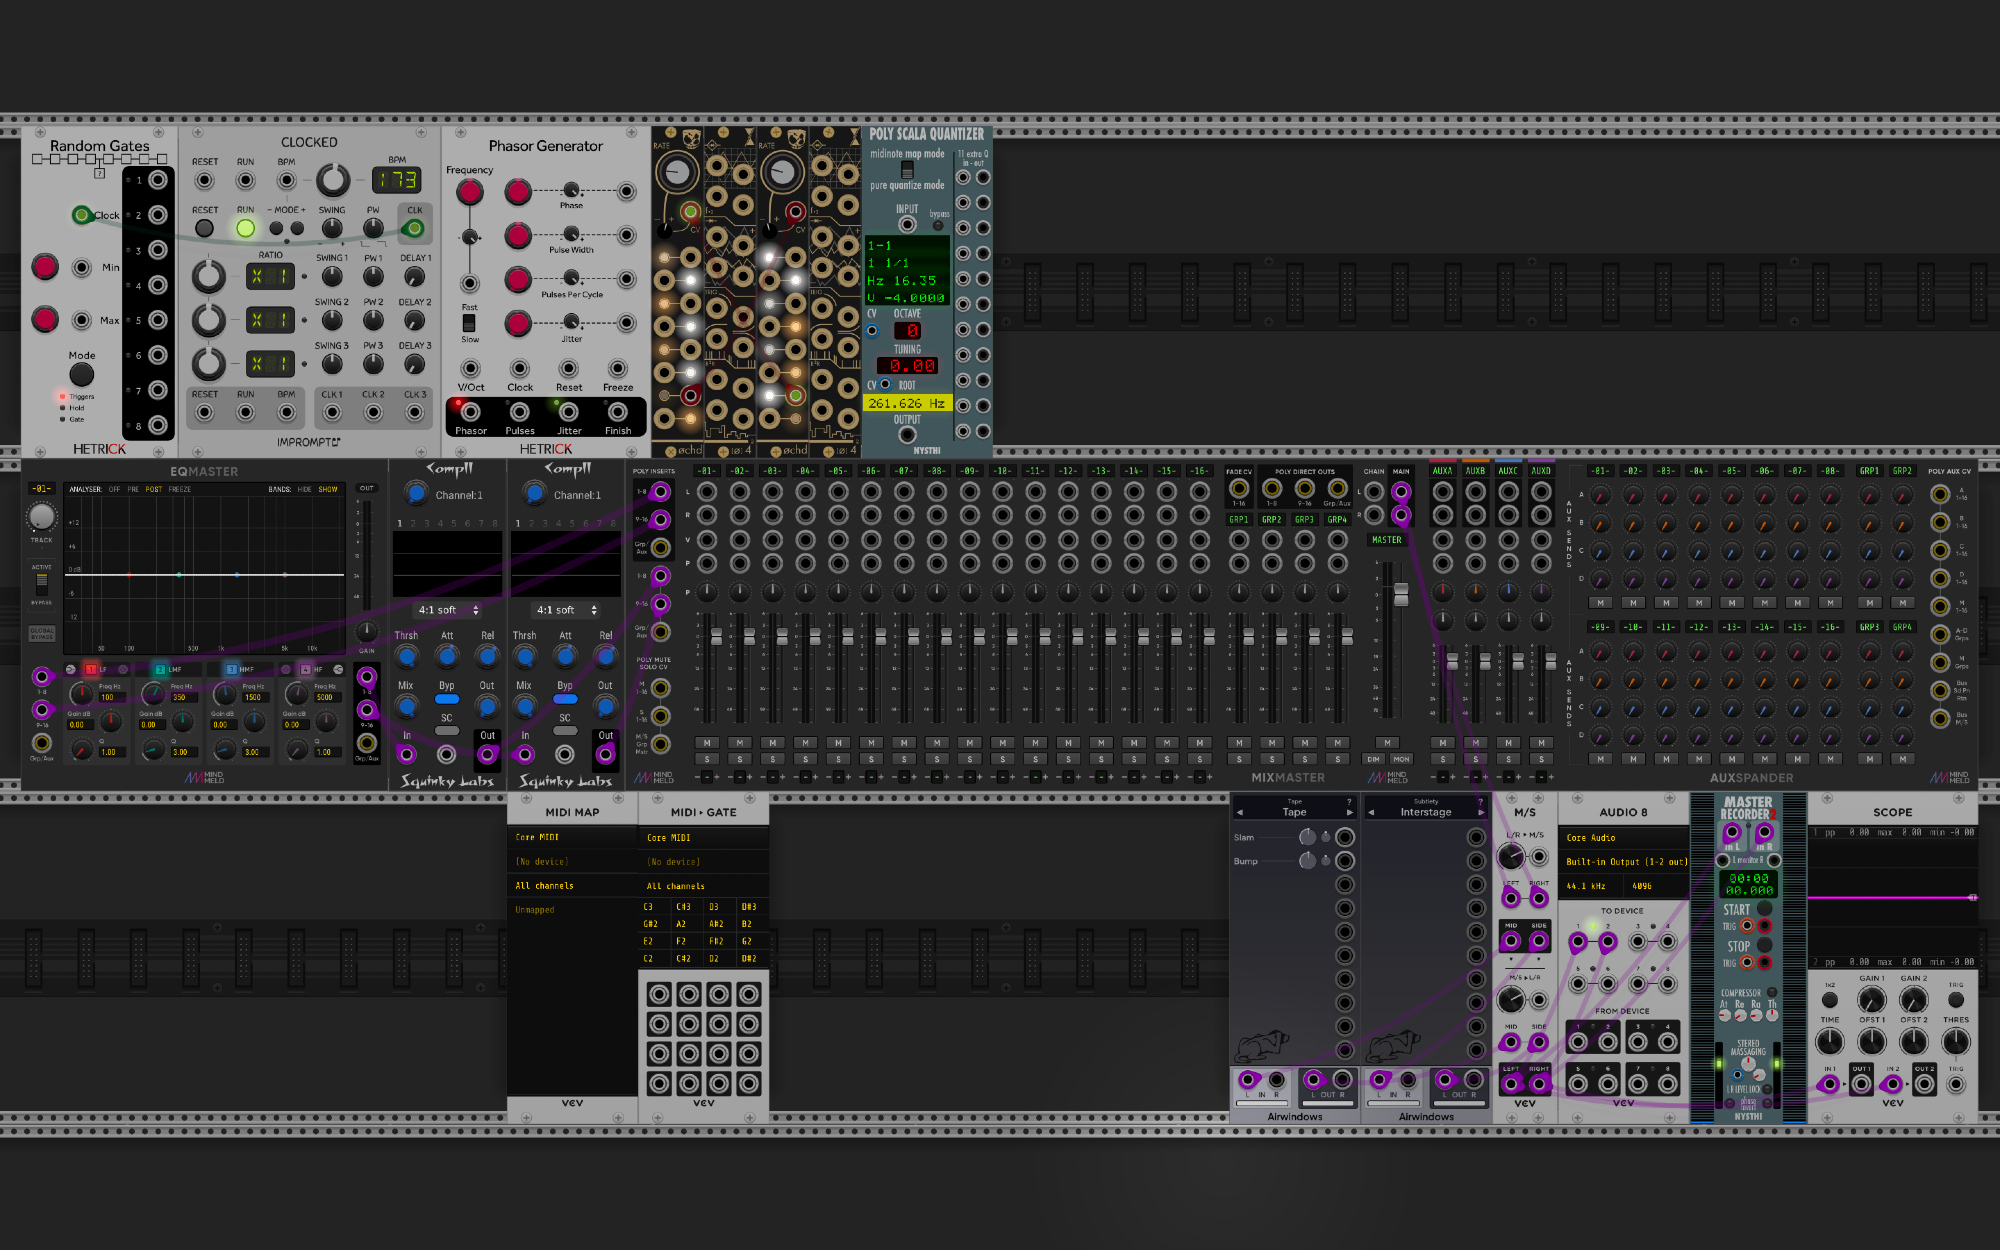Open Built-in Output device selector on Audio 8

click(1625, 861)
